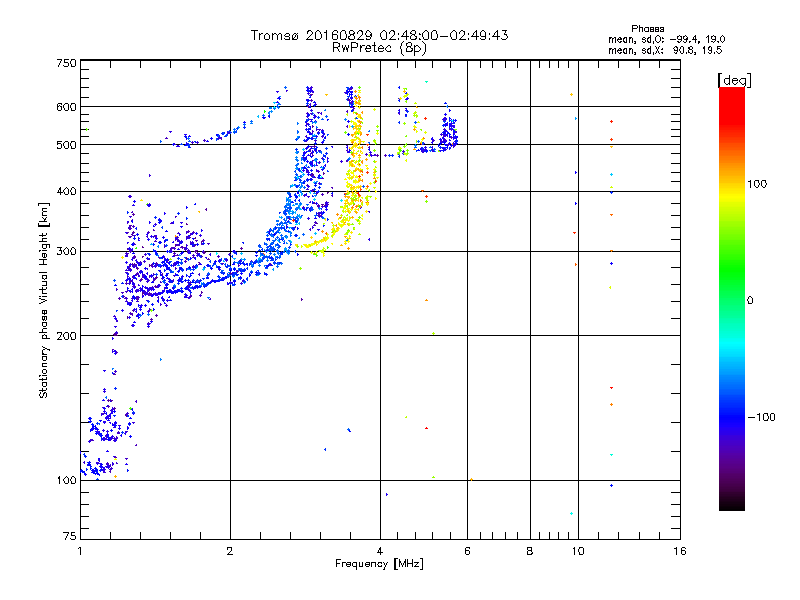This screenshot has width=800, height=600.
Task: Click the black bottom of the colorbar
Action: click(x=732, y=503)
